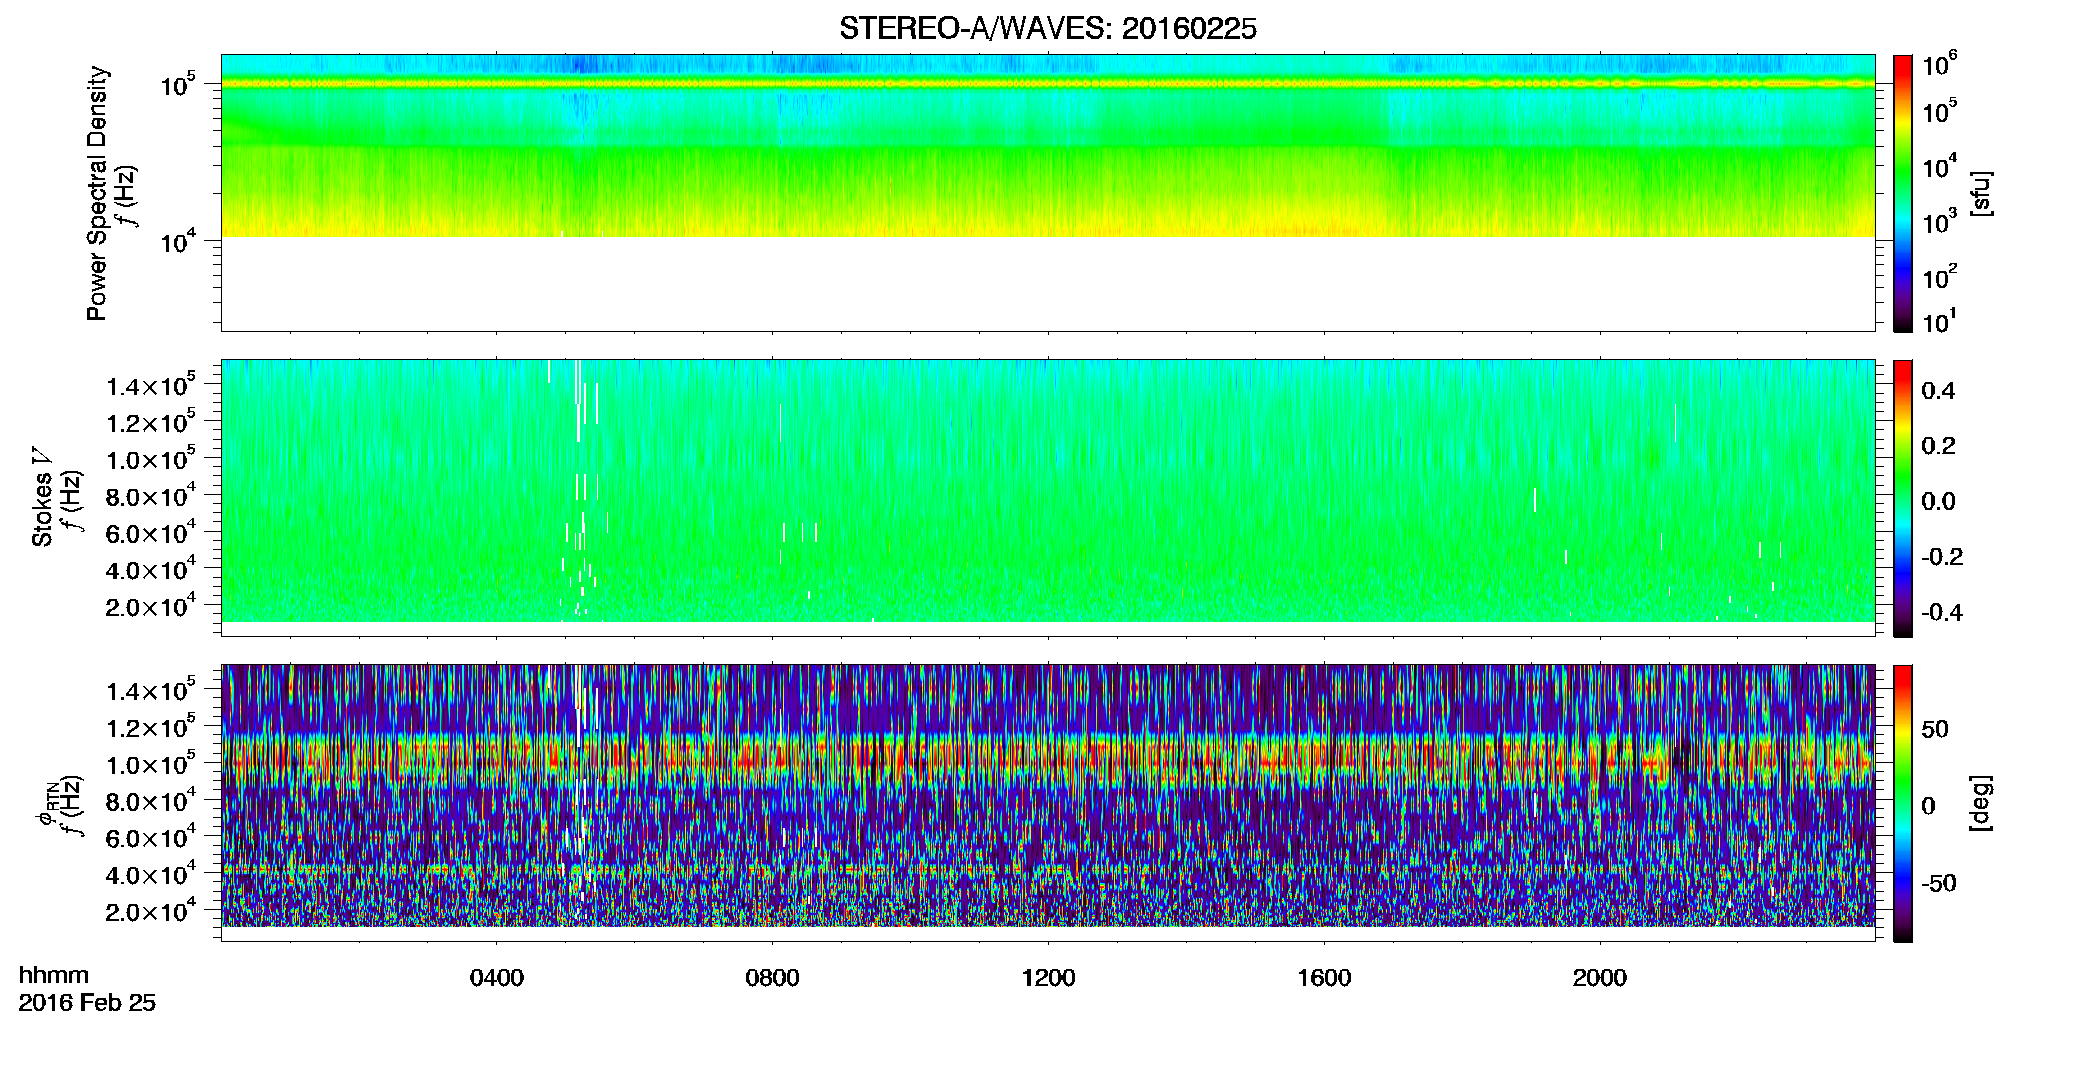Click the Power Spectral Density color bar
Image resolution: width=2096 pixels, height=1080 pixels.
pos(1903,193)
